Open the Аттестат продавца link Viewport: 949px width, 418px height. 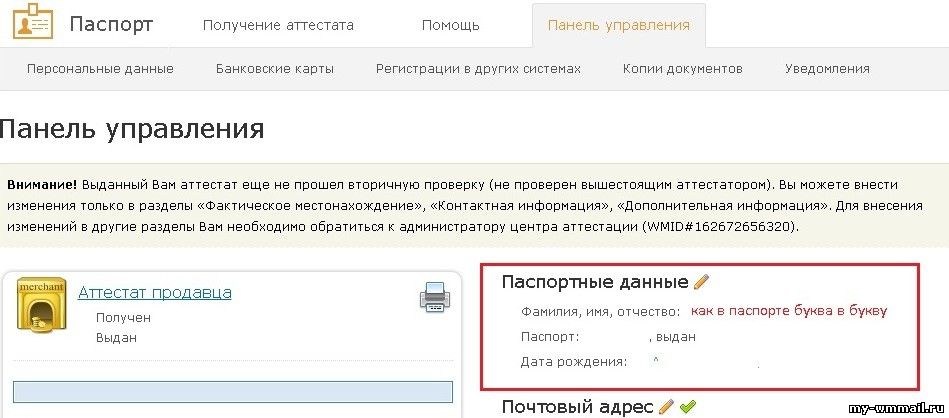pyautogui.click(x=155, y=293)
